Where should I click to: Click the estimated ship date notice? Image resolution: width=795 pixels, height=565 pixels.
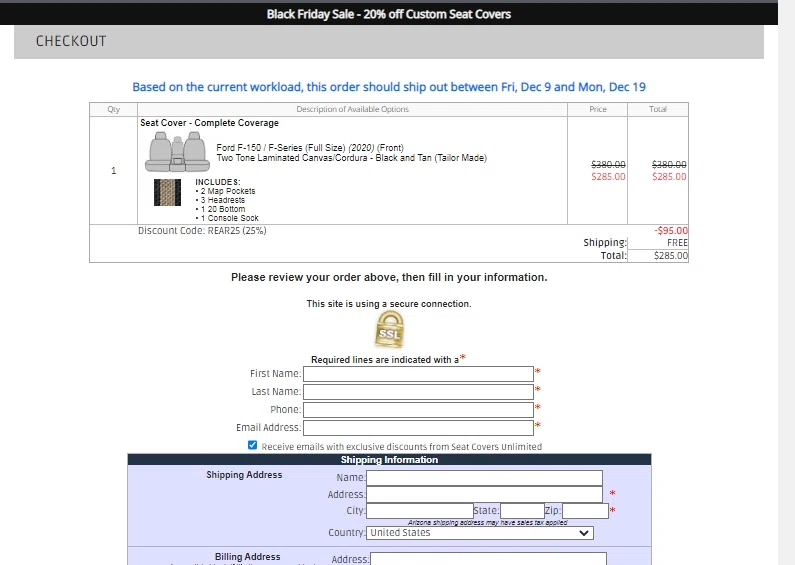[x=389, y=87]
